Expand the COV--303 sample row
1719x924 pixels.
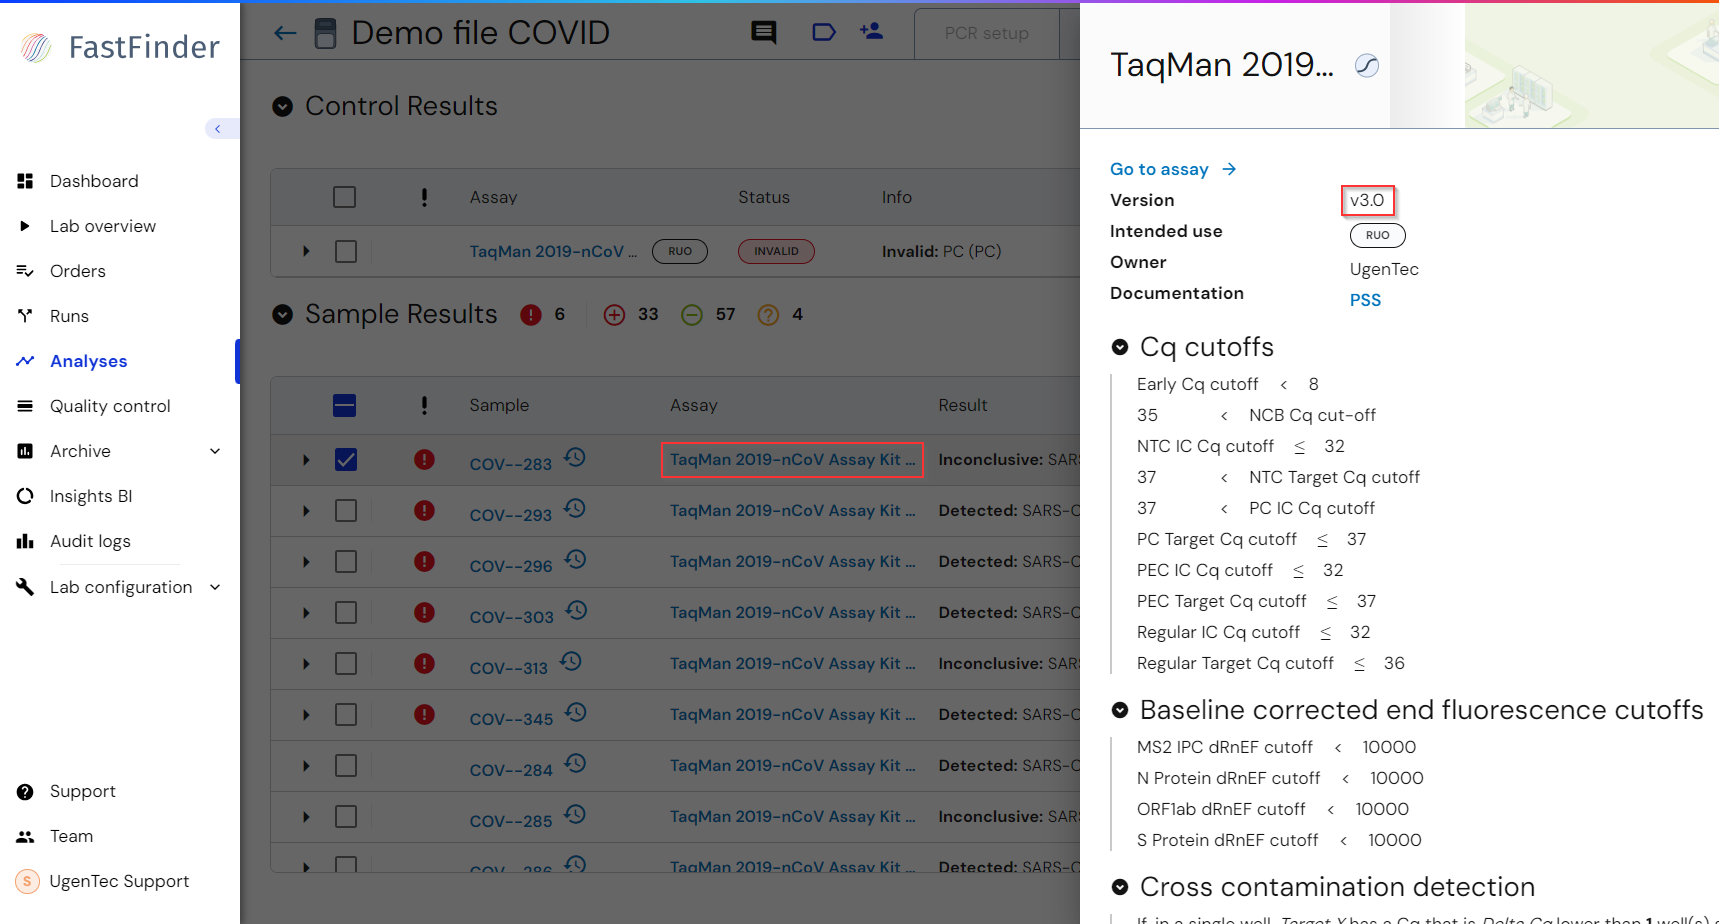306,613
